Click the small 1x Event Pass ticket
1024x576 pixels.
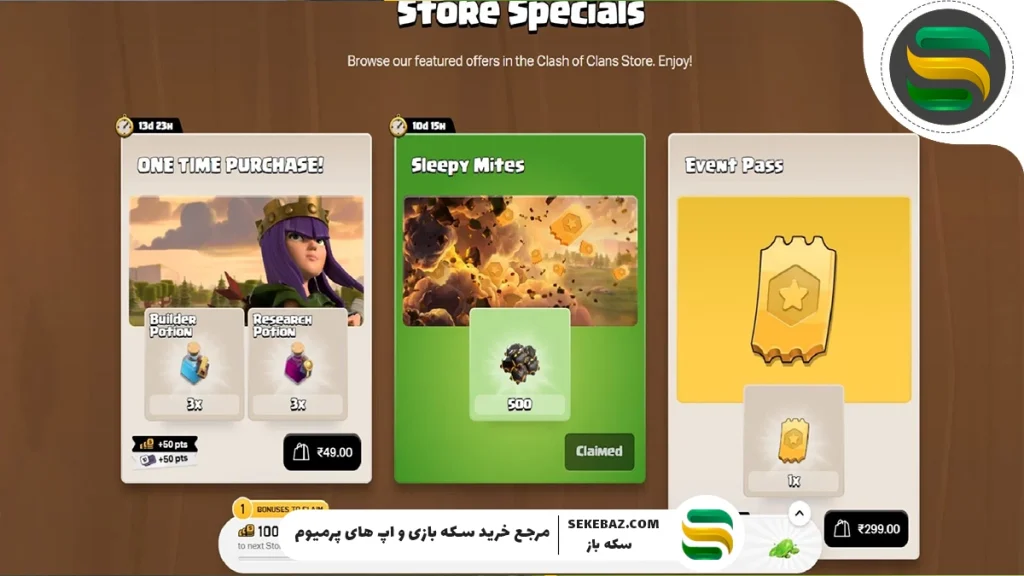[793, 441]
